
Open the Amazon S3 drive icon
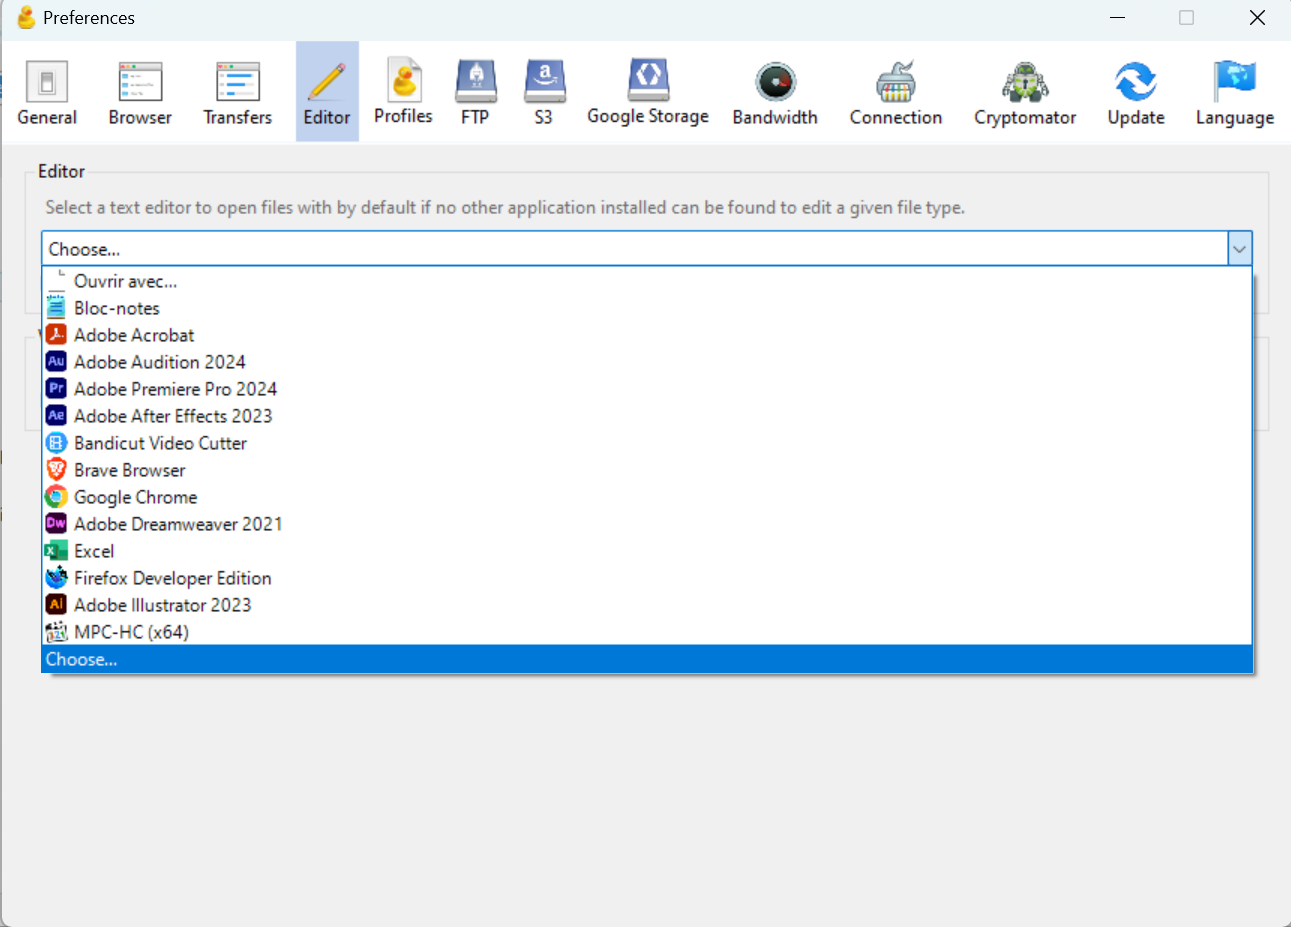544,81
